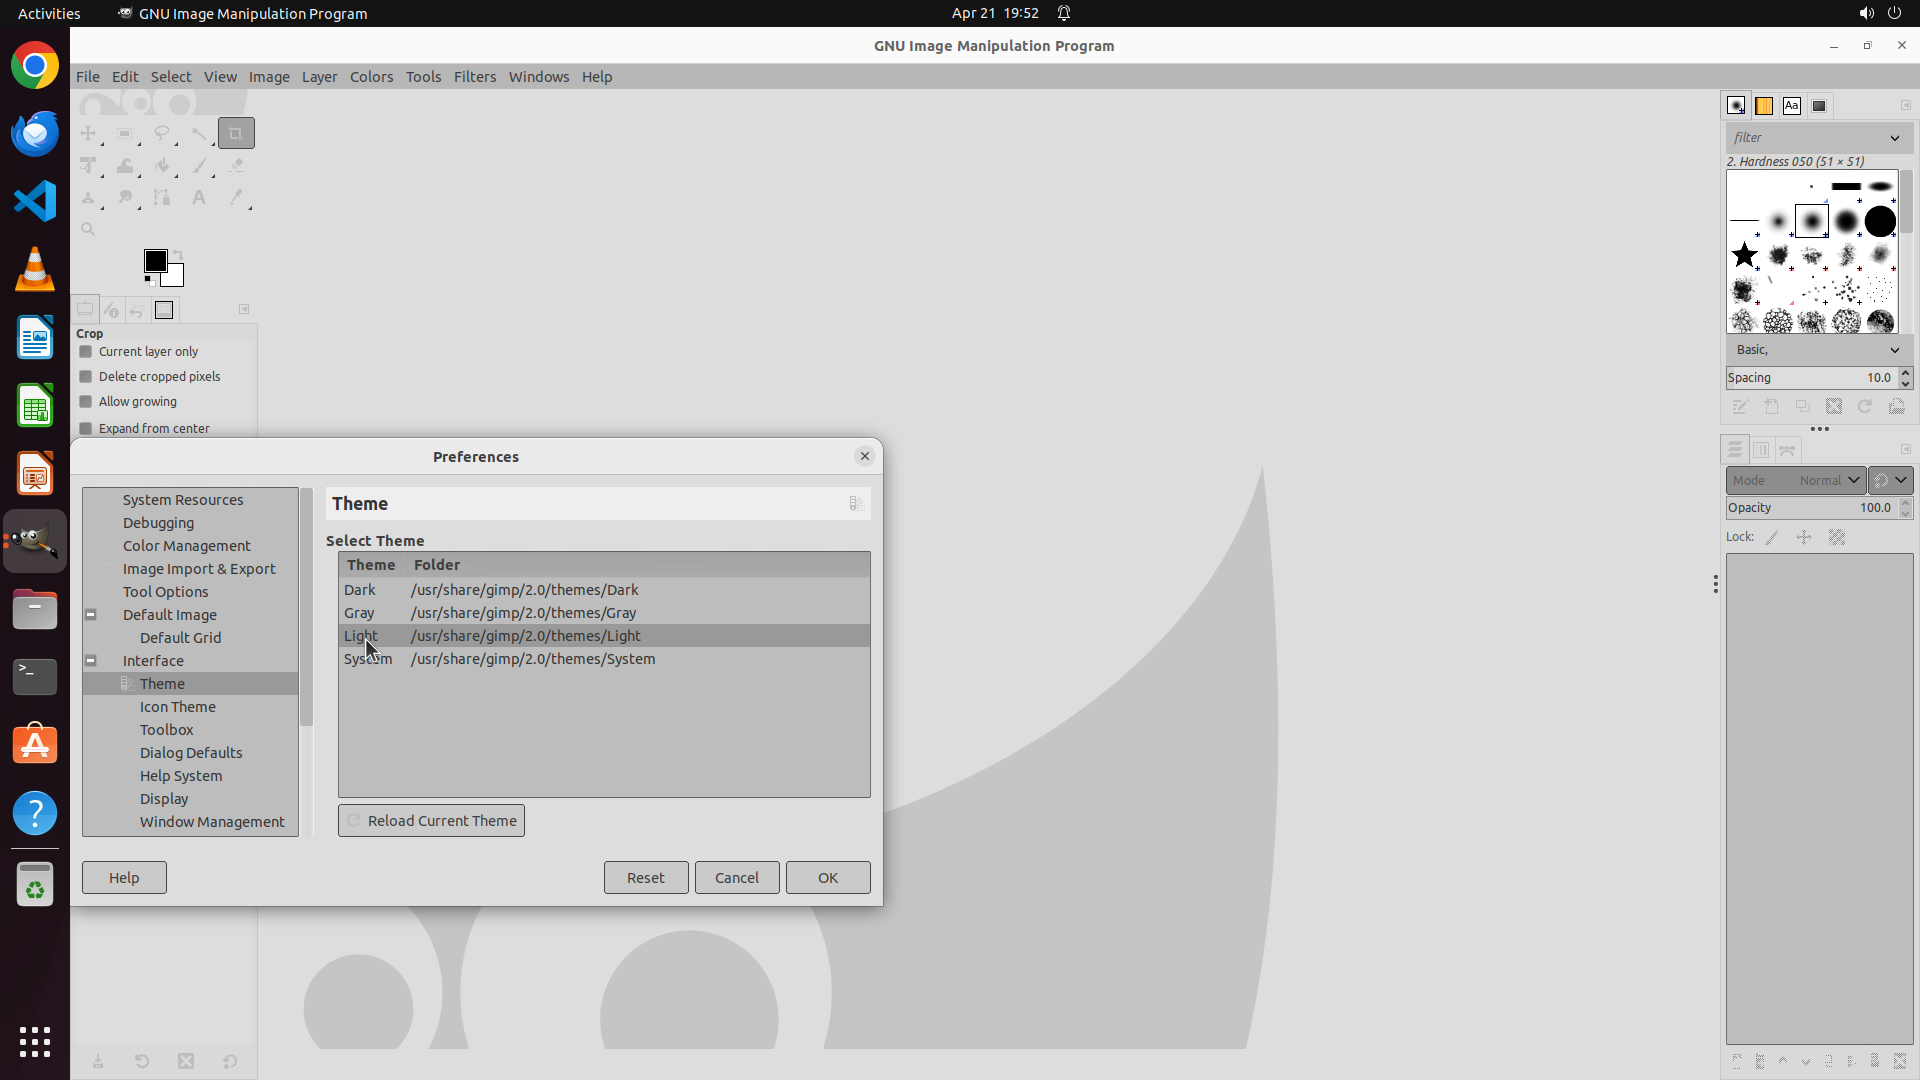This screenshot has width=1920, height=1080.
Task: Select the Paintbrush tool
Action: click(x=199, y=166)
